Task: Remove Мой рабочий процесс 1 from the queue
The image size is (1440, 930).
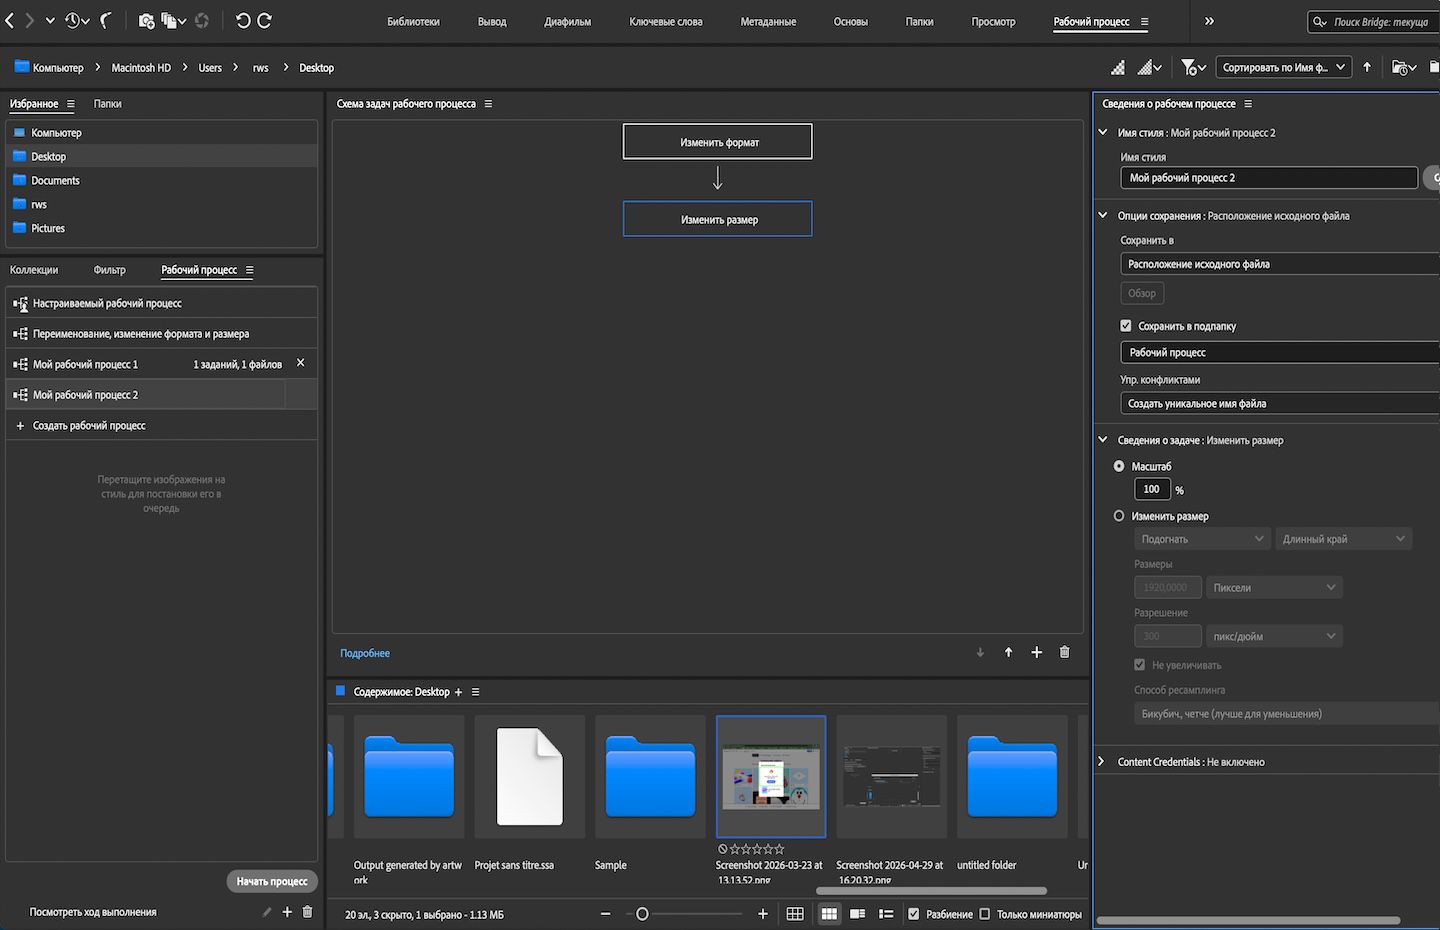Action: [x=300, y=363]
